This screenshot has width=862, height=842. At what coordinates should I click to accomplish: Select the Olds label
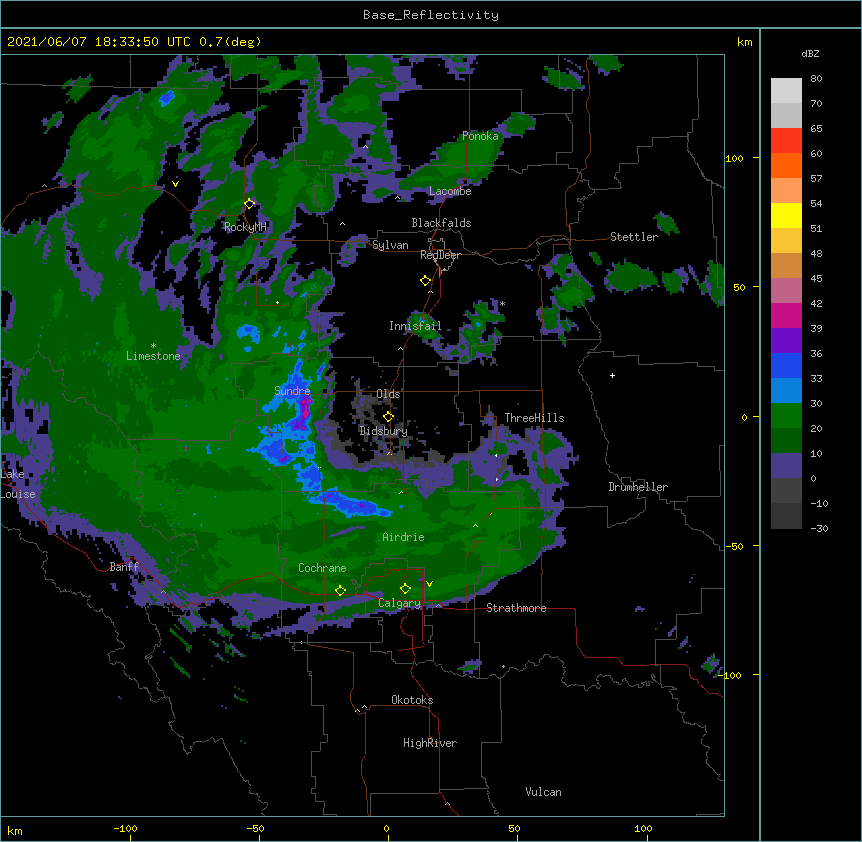point(388,394)
